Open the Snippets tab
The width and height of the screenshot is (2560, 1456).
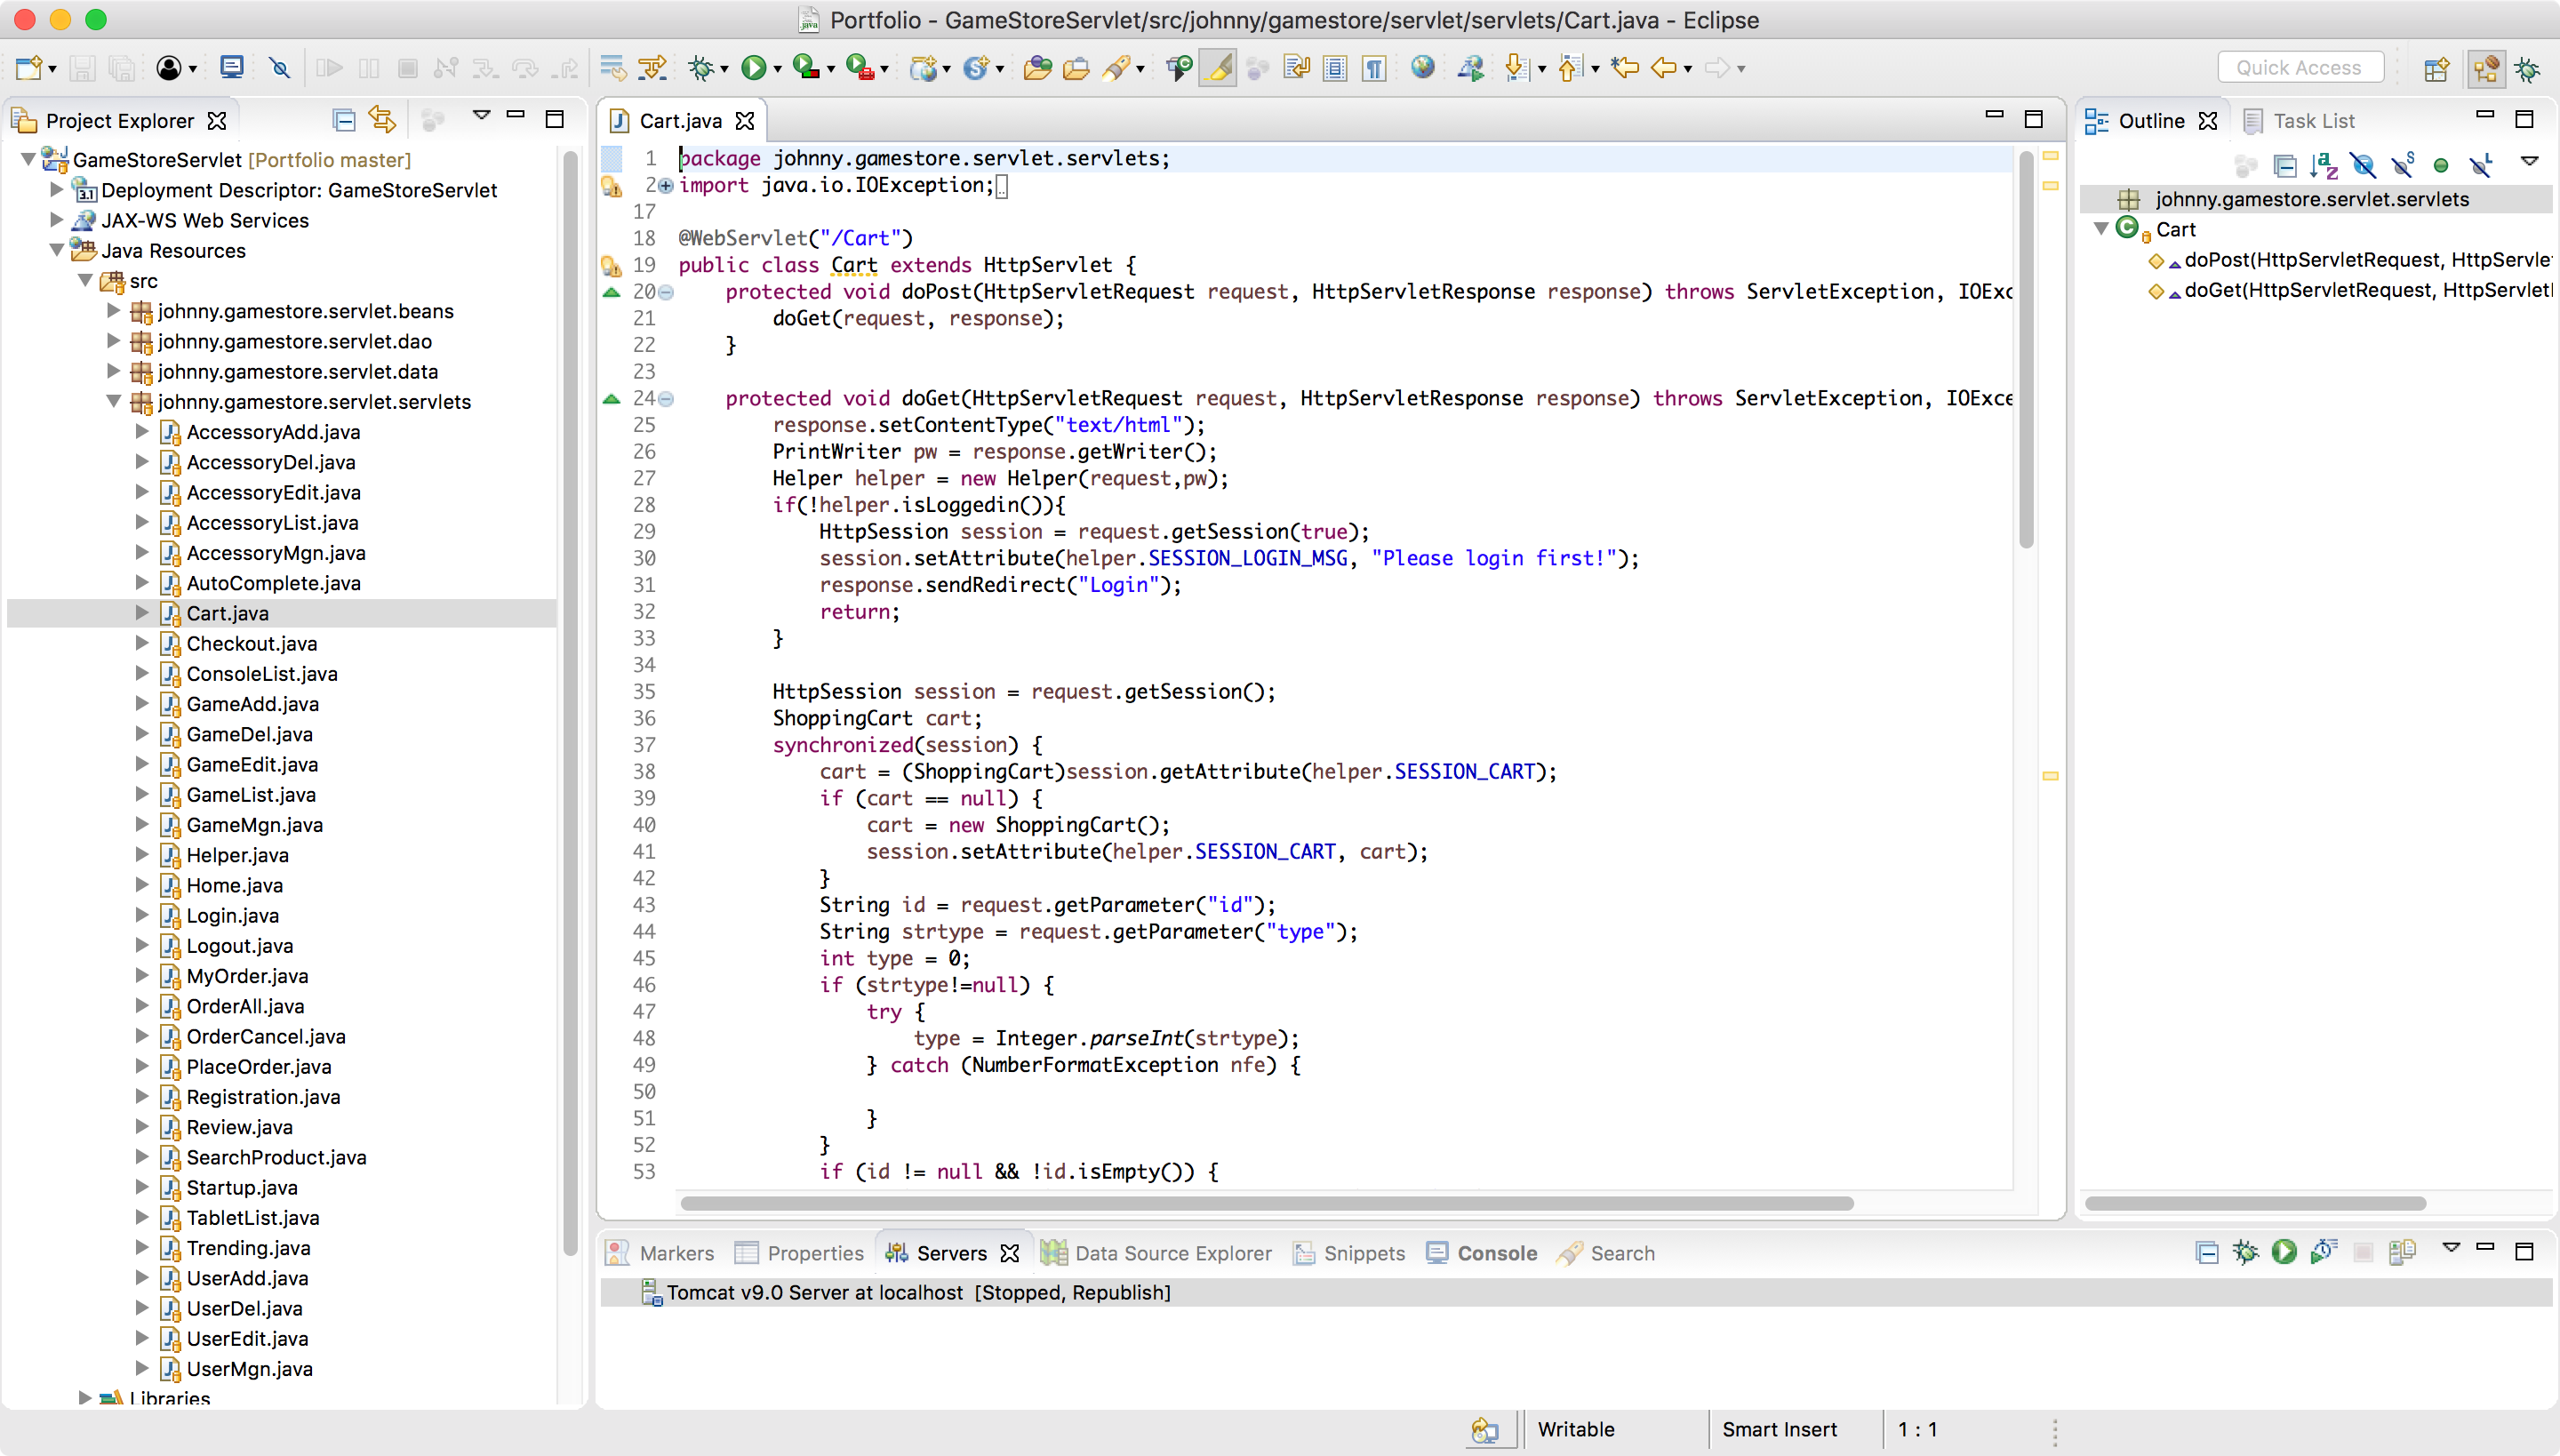1349,1253
